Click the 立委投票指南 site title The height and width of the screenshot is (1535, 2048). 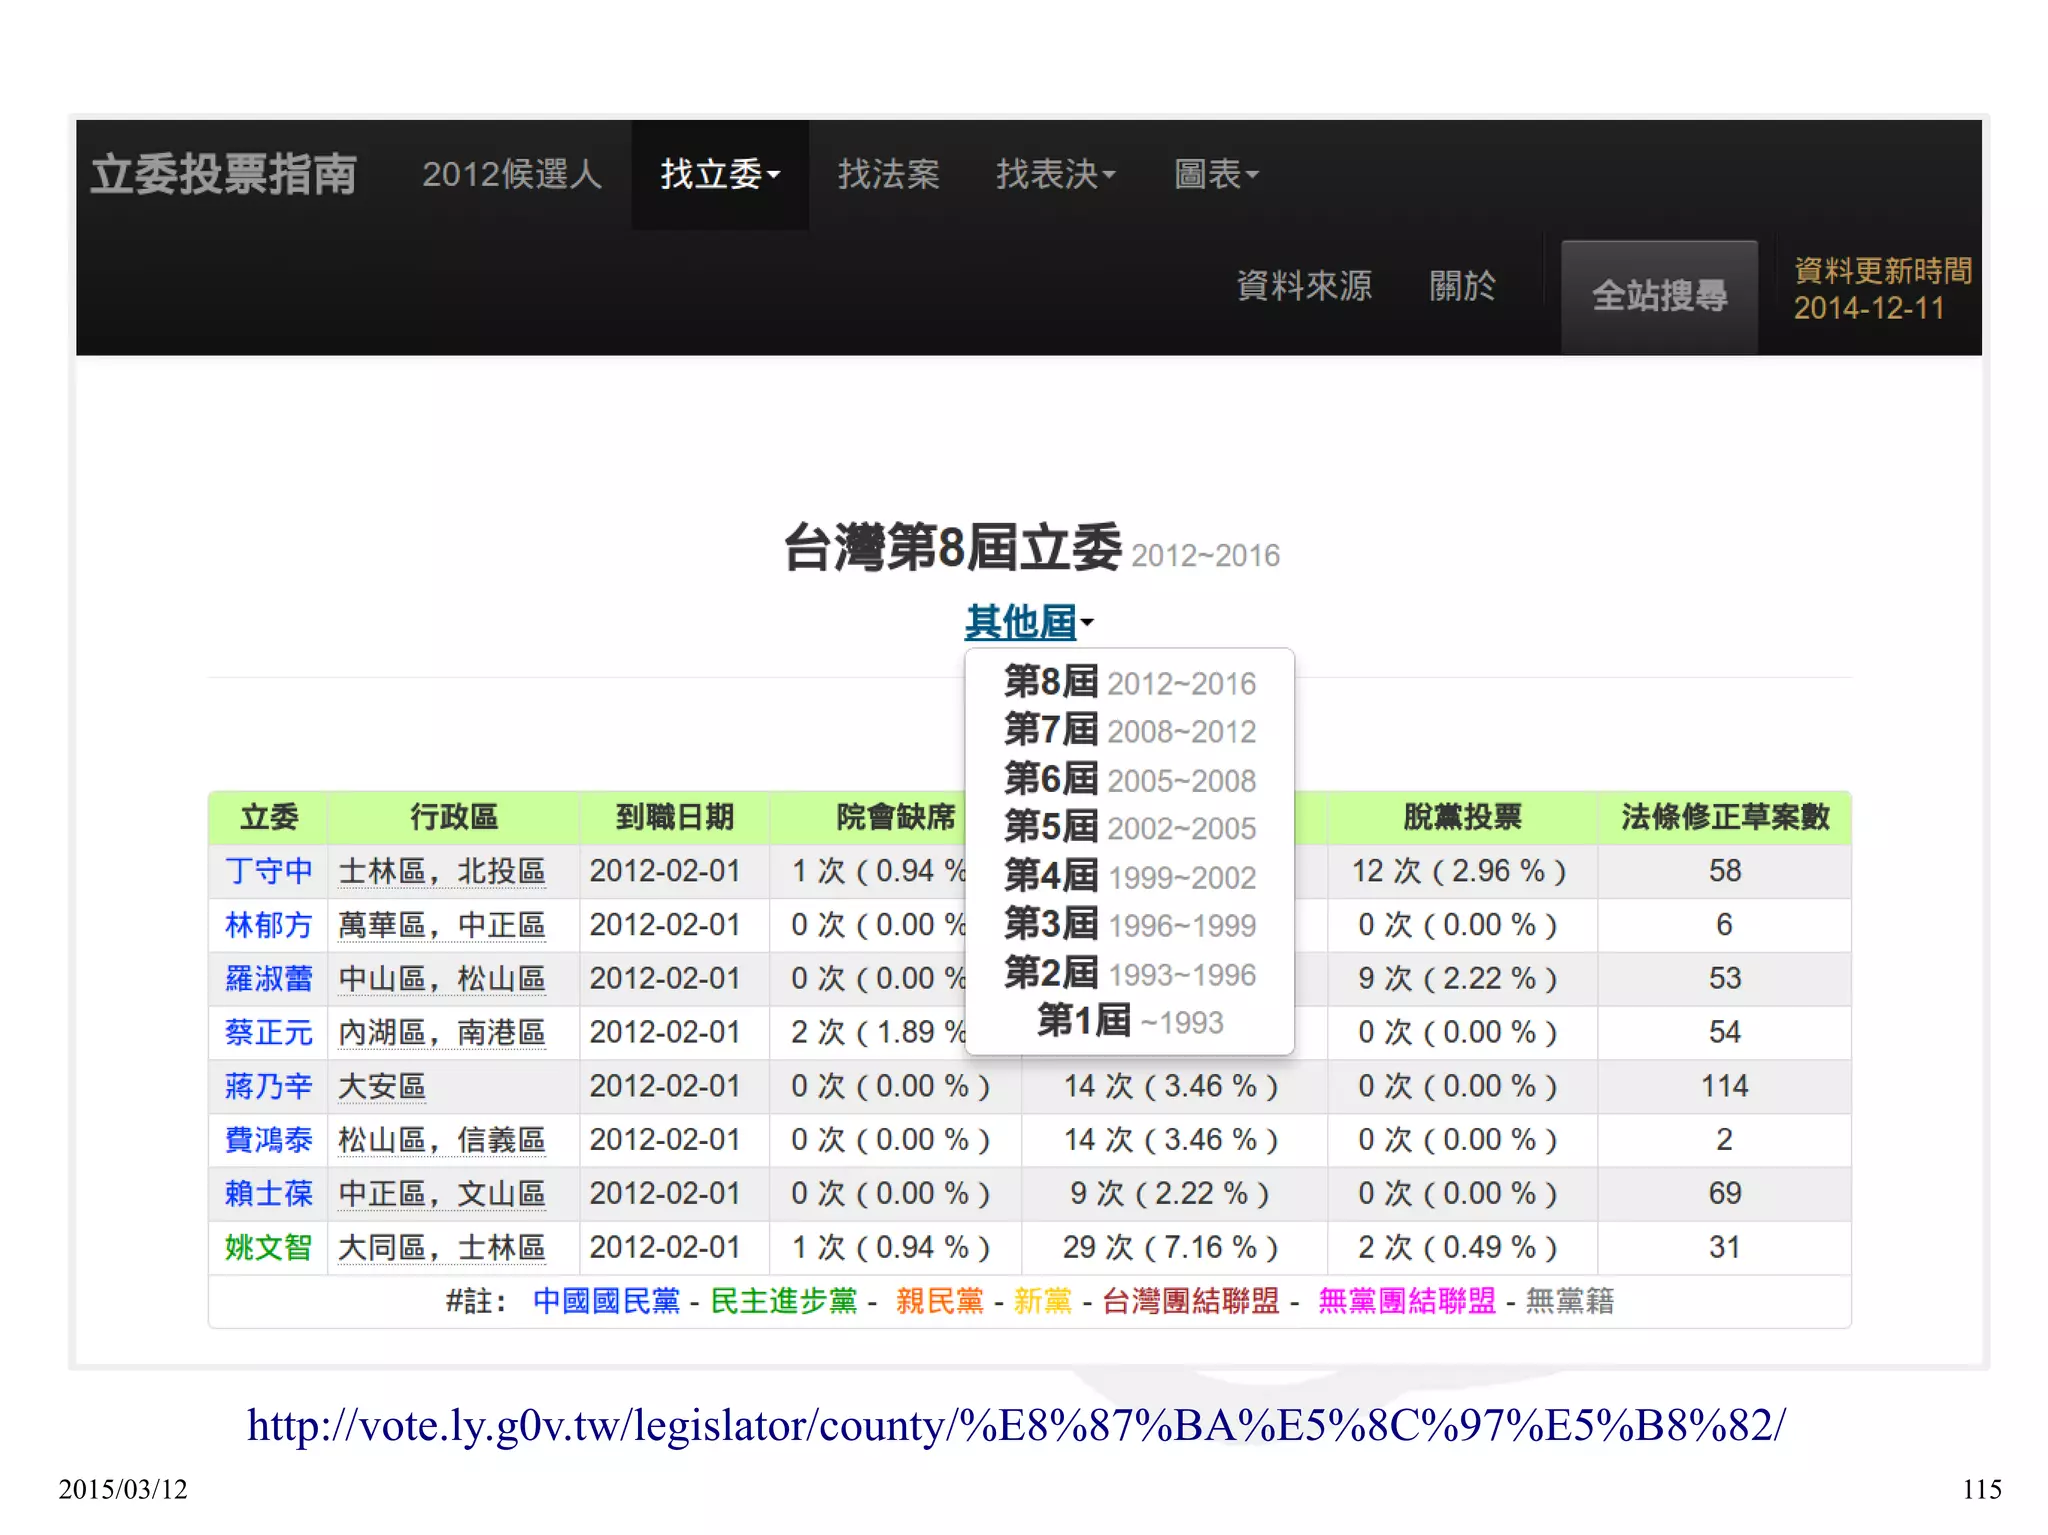[x=224, y=175]
